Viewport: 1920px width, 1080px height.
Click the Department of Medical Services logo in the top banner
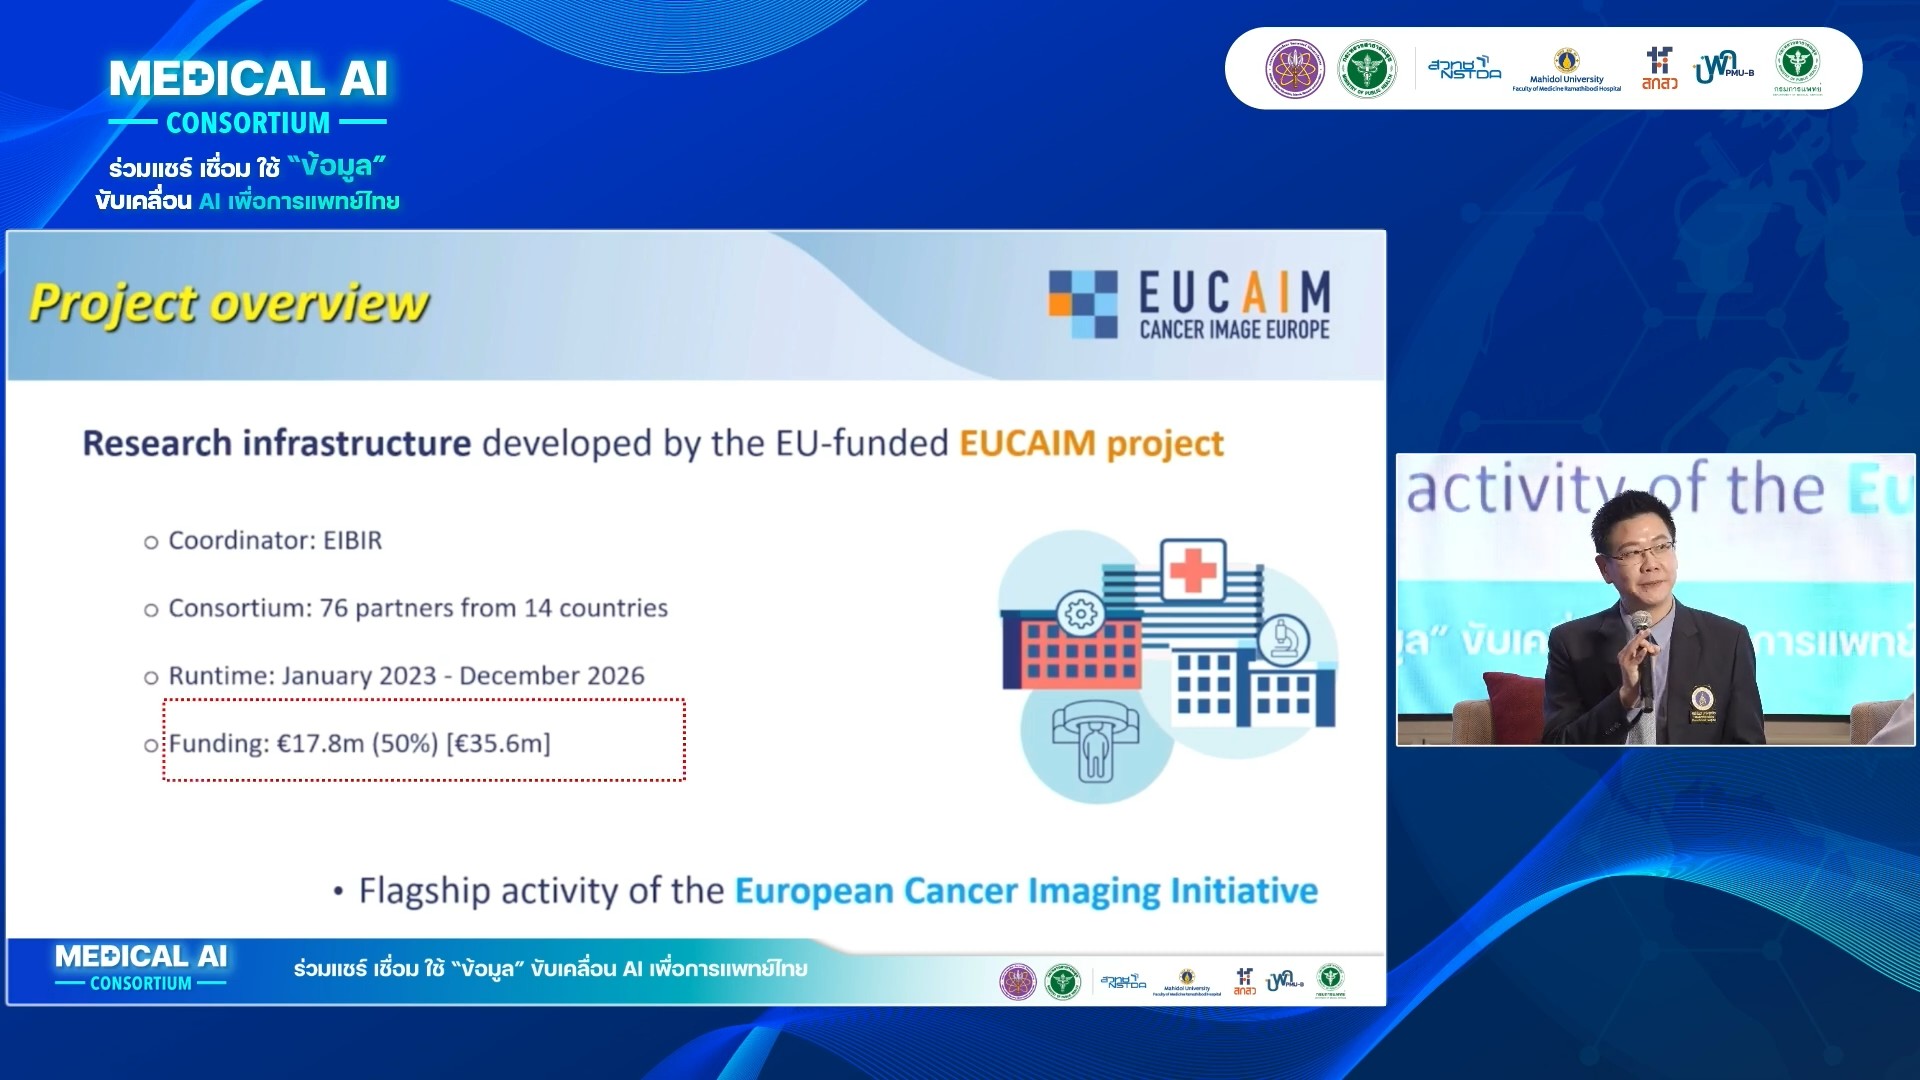click(x=1797, y=68)
